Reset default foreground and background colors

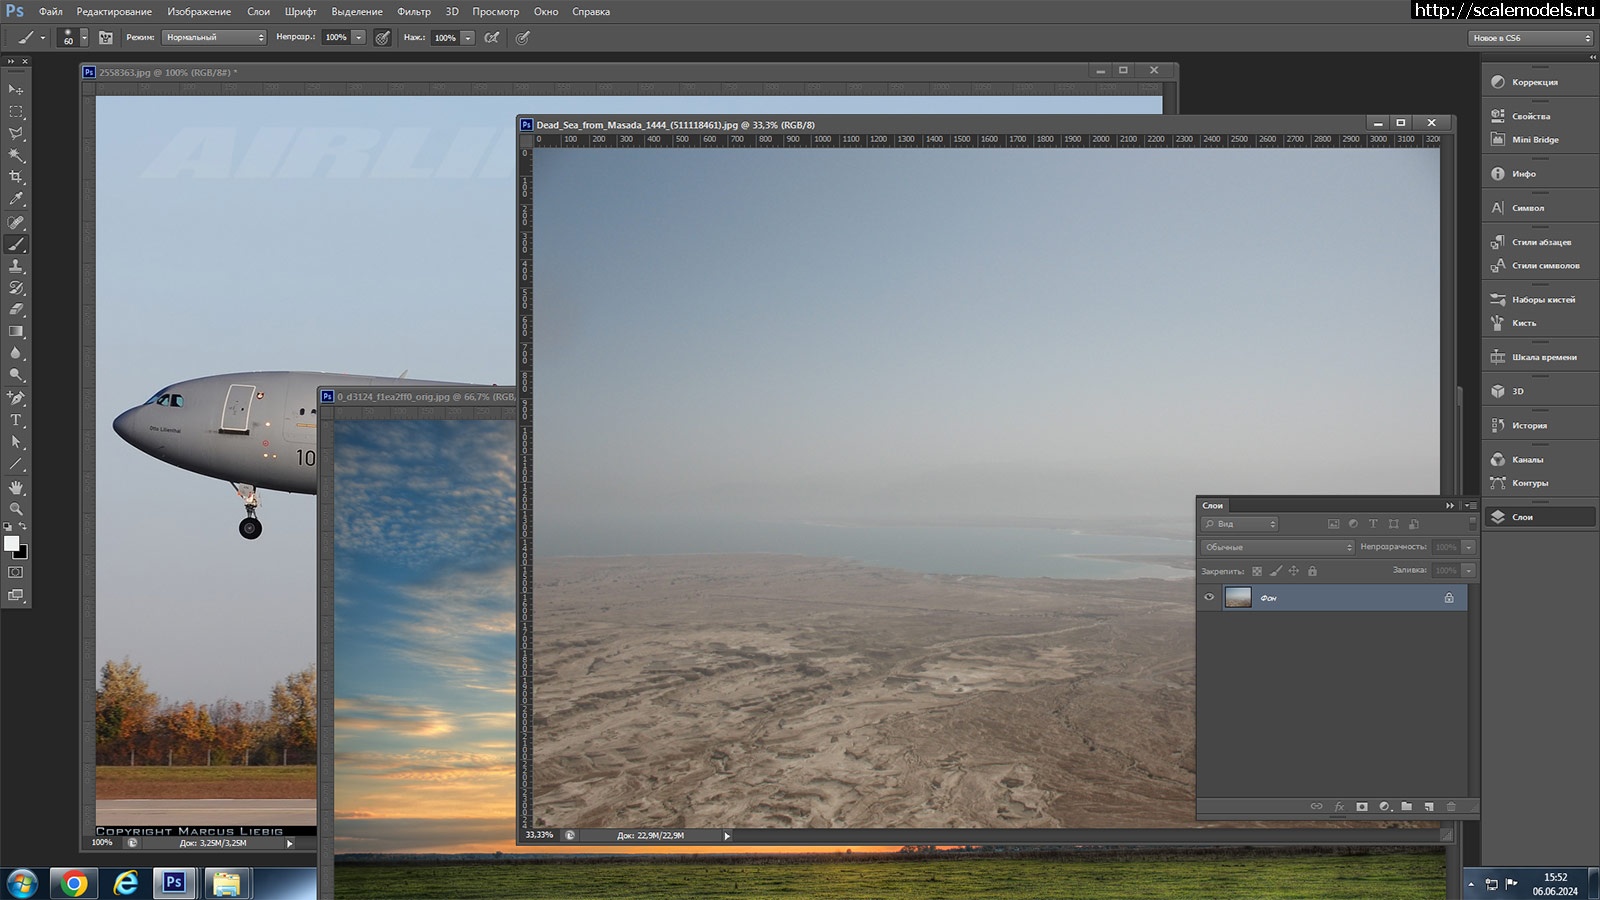tap(8, 526)
